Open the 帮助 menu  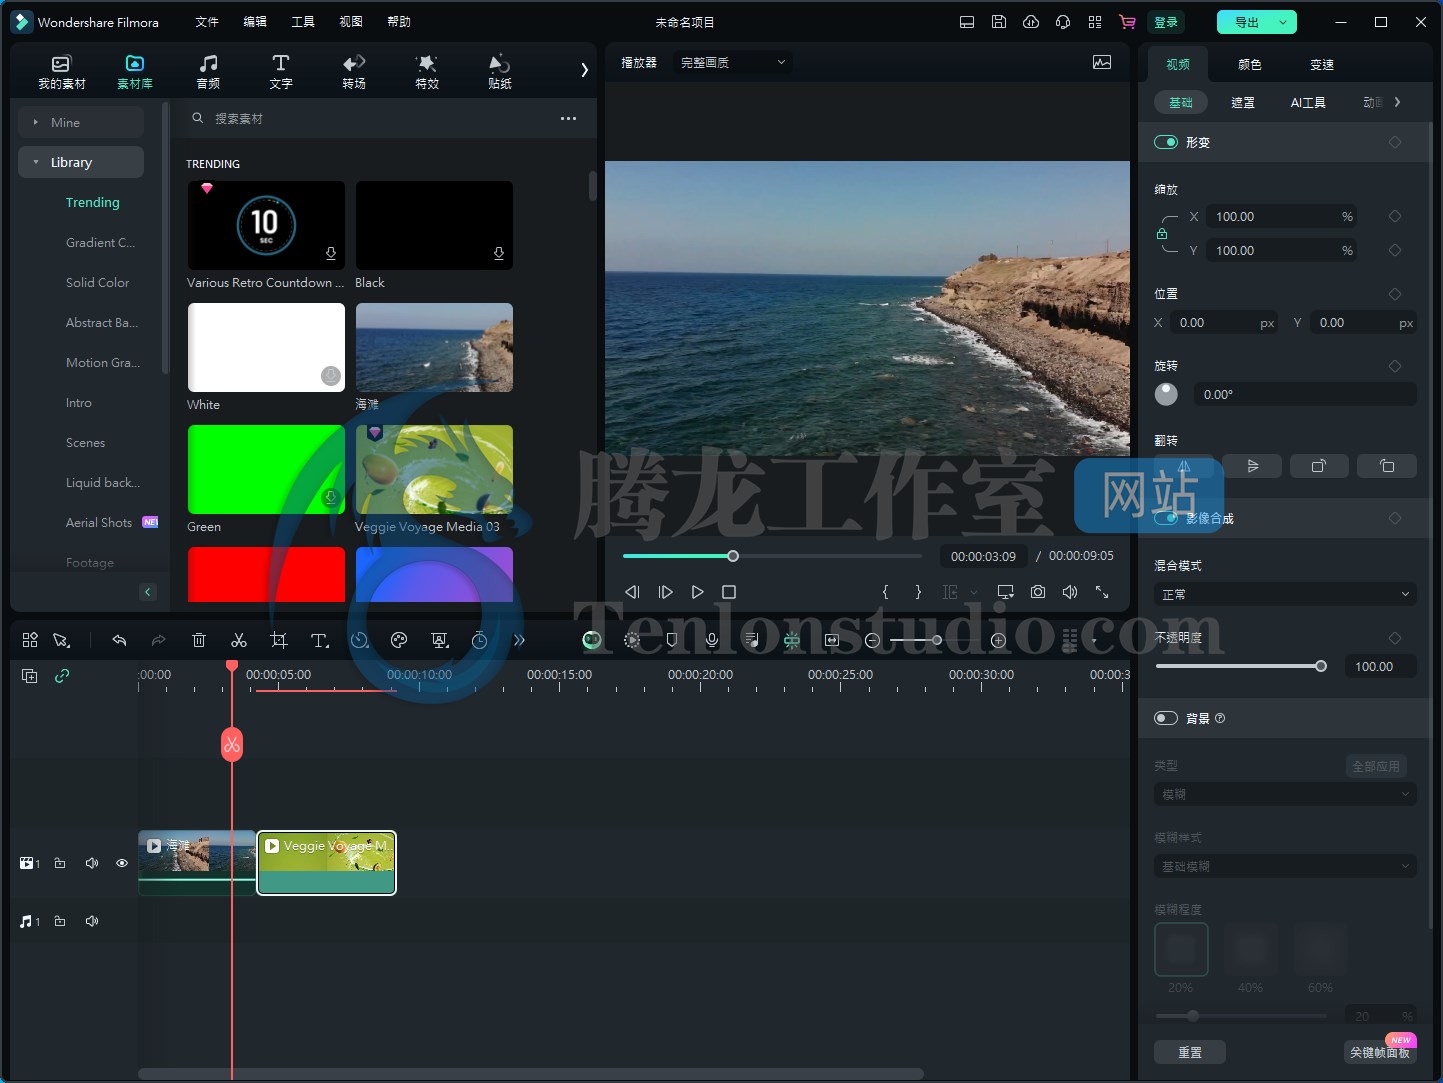click(x=399, y=22)
